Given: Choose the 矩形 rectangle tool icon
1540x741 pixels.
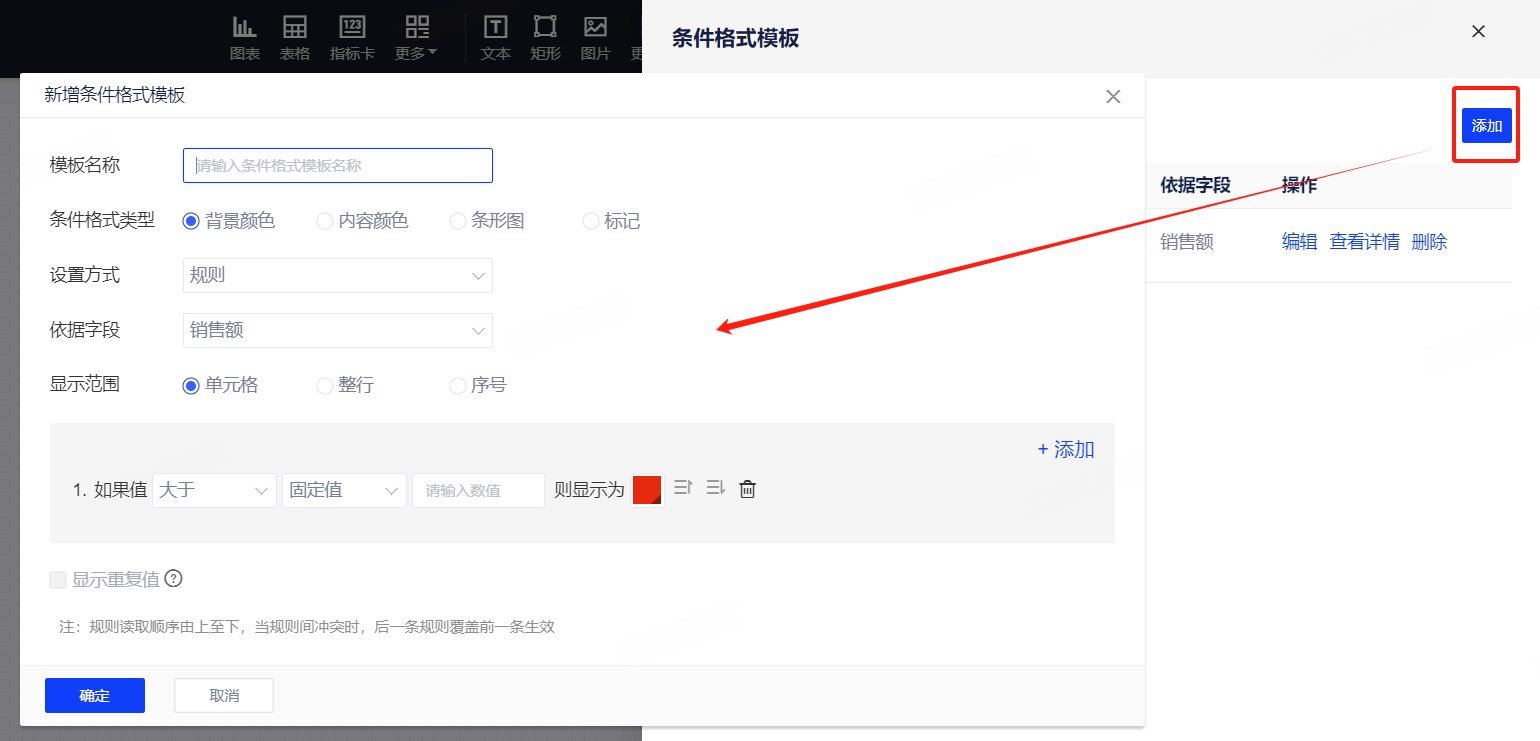Looking at the screenshot, I should point(545,28).
